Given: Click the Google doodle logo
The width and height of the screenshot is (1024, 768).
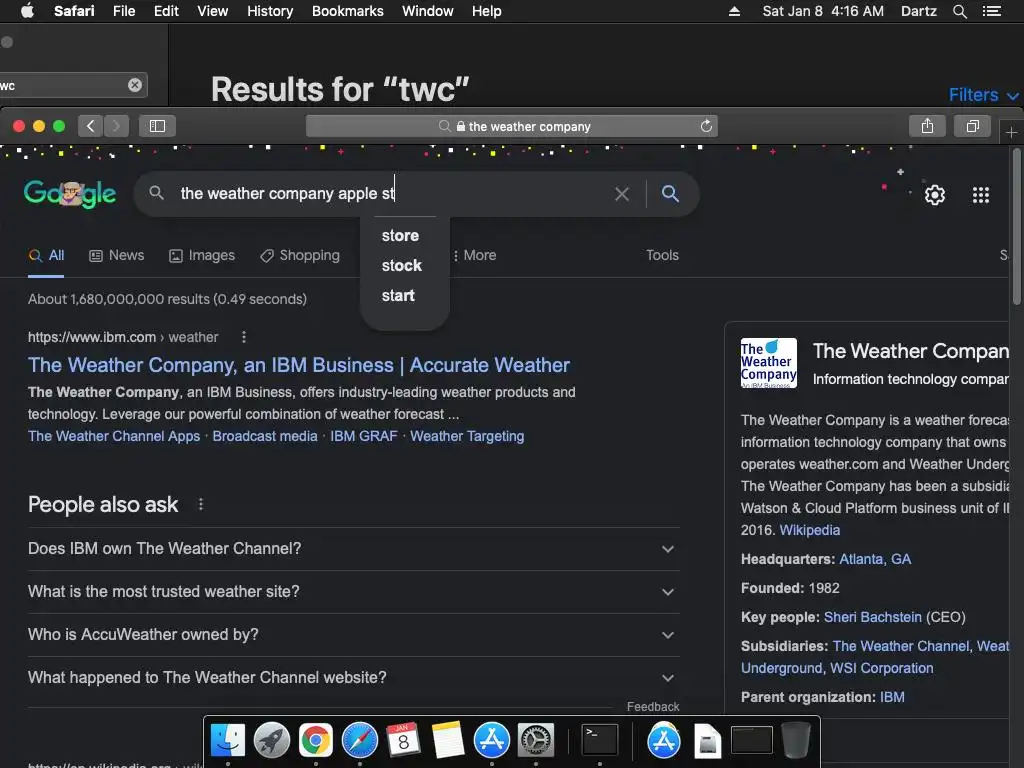Looking at the screenshot, I should pos(70,194).
